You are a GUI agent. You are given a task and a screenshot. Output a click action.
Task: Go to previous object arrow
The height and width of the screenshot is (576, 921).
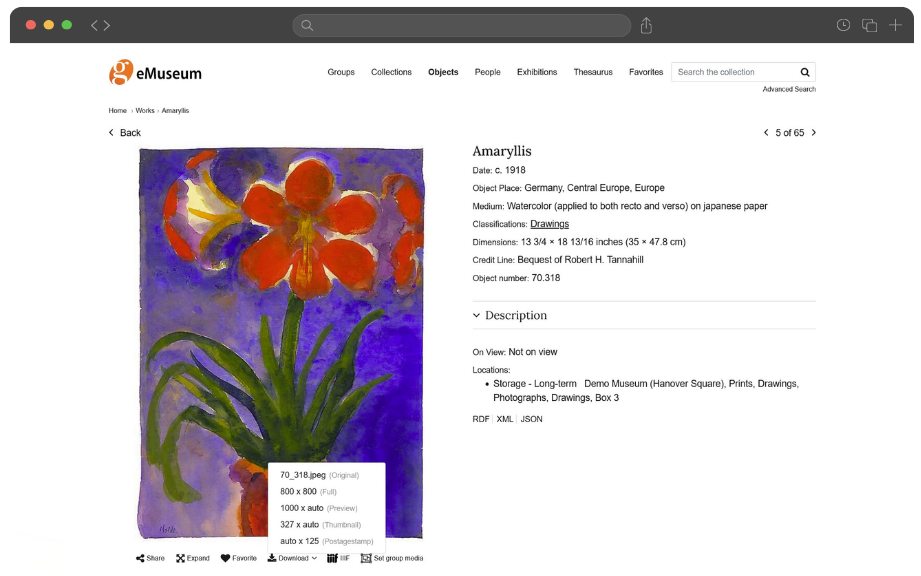point(766,133)
